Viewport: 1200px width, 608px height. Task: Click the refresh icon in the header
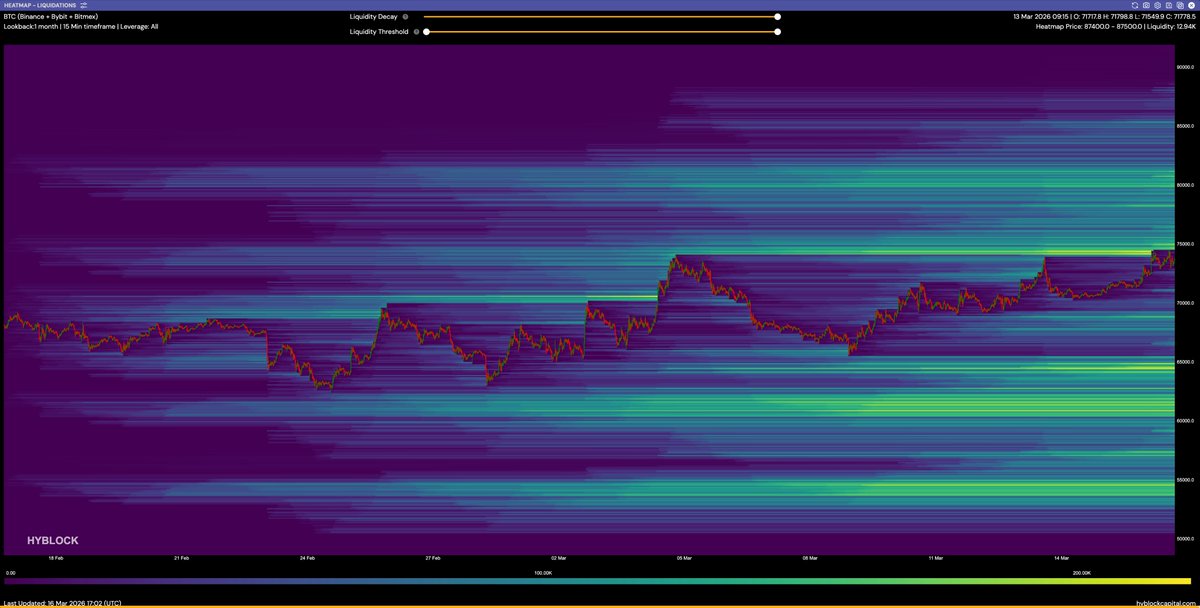pos(1135,5)
